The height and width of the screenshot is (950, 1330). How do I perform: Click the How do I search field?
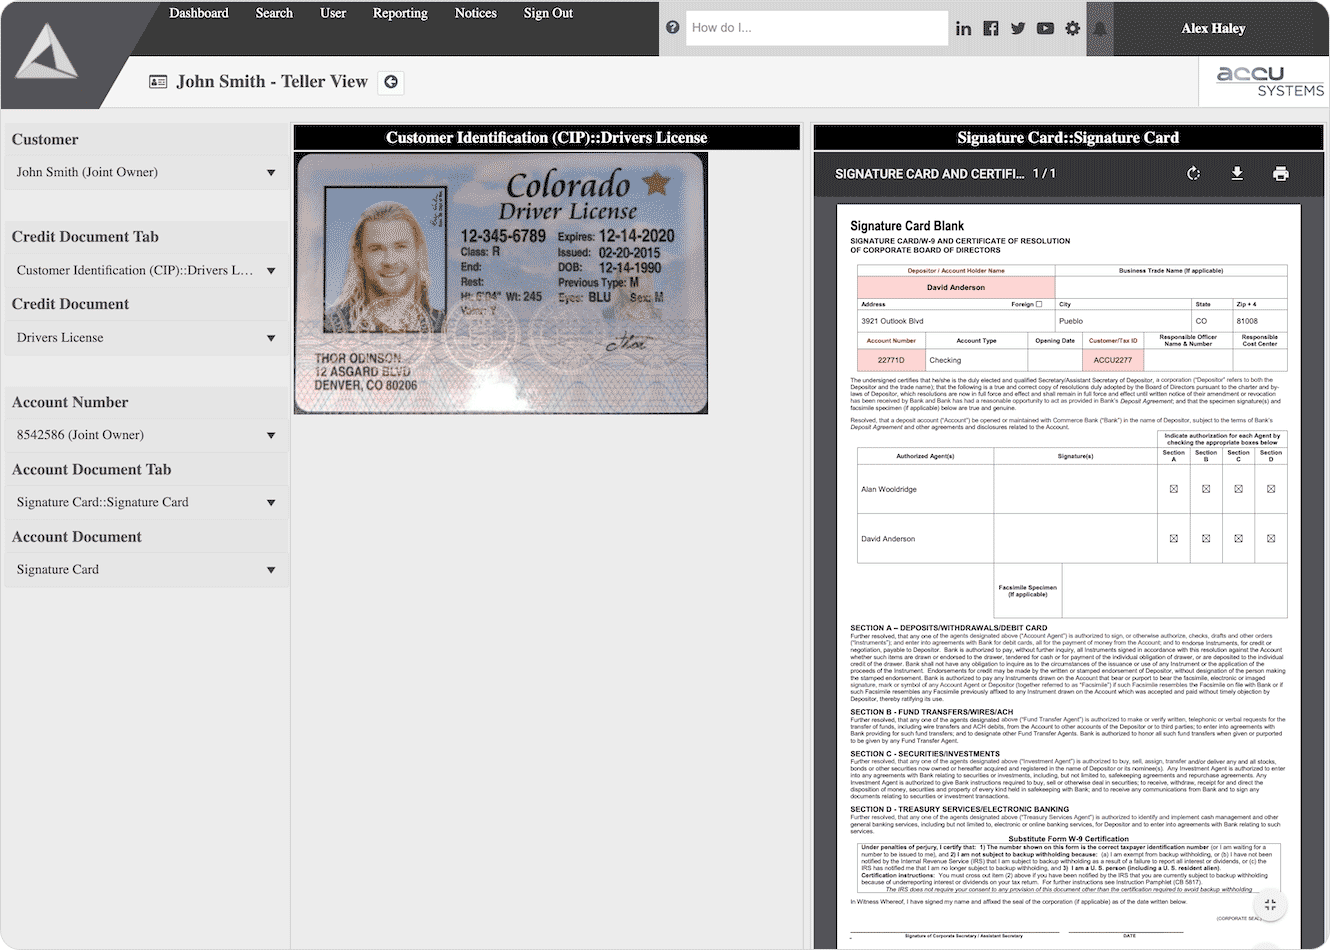(x=816, y=28)
